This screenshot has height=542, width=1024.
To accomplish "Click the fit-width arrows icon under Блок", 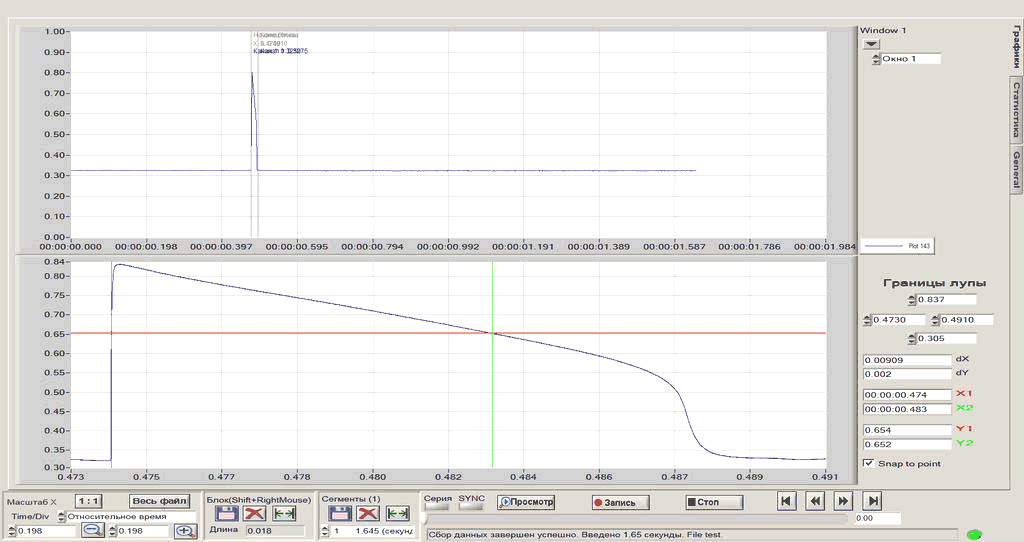I will coord(284,514).
